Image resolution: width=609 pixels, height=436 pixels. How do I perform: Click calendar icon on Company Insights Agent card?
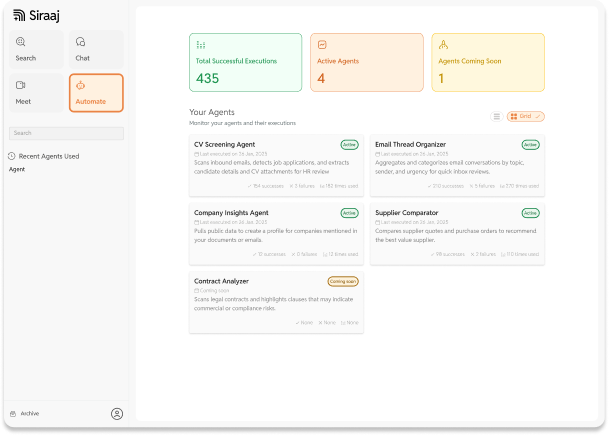[197, 222]
